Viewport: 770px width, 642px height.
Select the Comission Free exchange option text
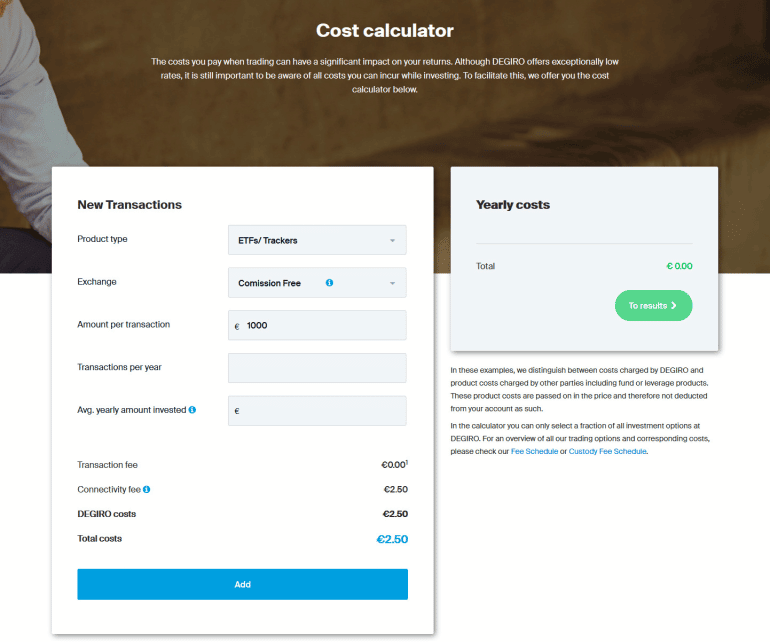coord(269,283)
